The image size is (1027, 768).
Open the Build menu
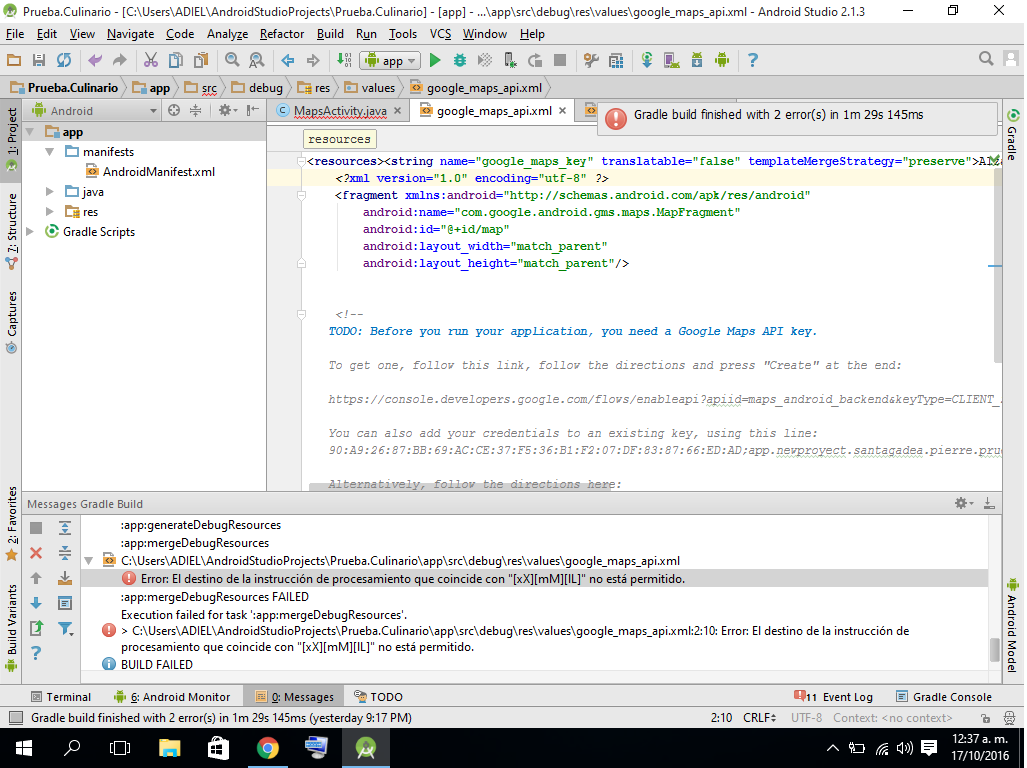[x=330, y=34]
